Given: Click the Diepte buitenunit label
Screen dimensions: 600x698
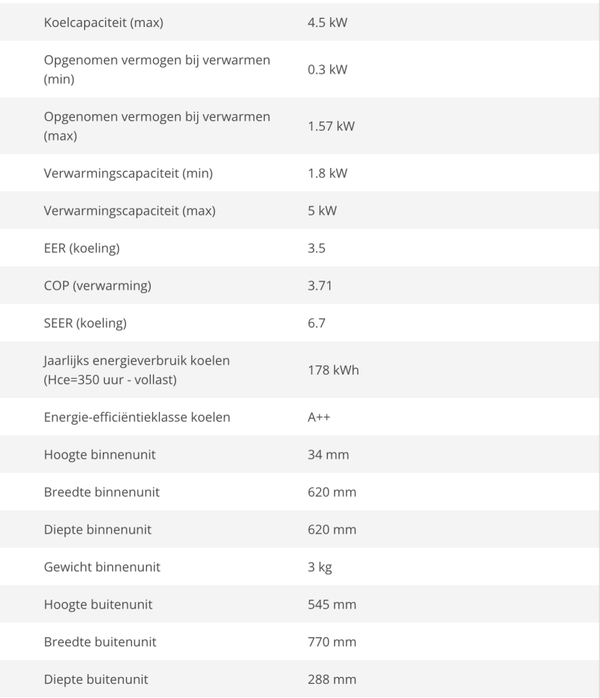Looking at the screenshot, I should [x=96, y=679].
